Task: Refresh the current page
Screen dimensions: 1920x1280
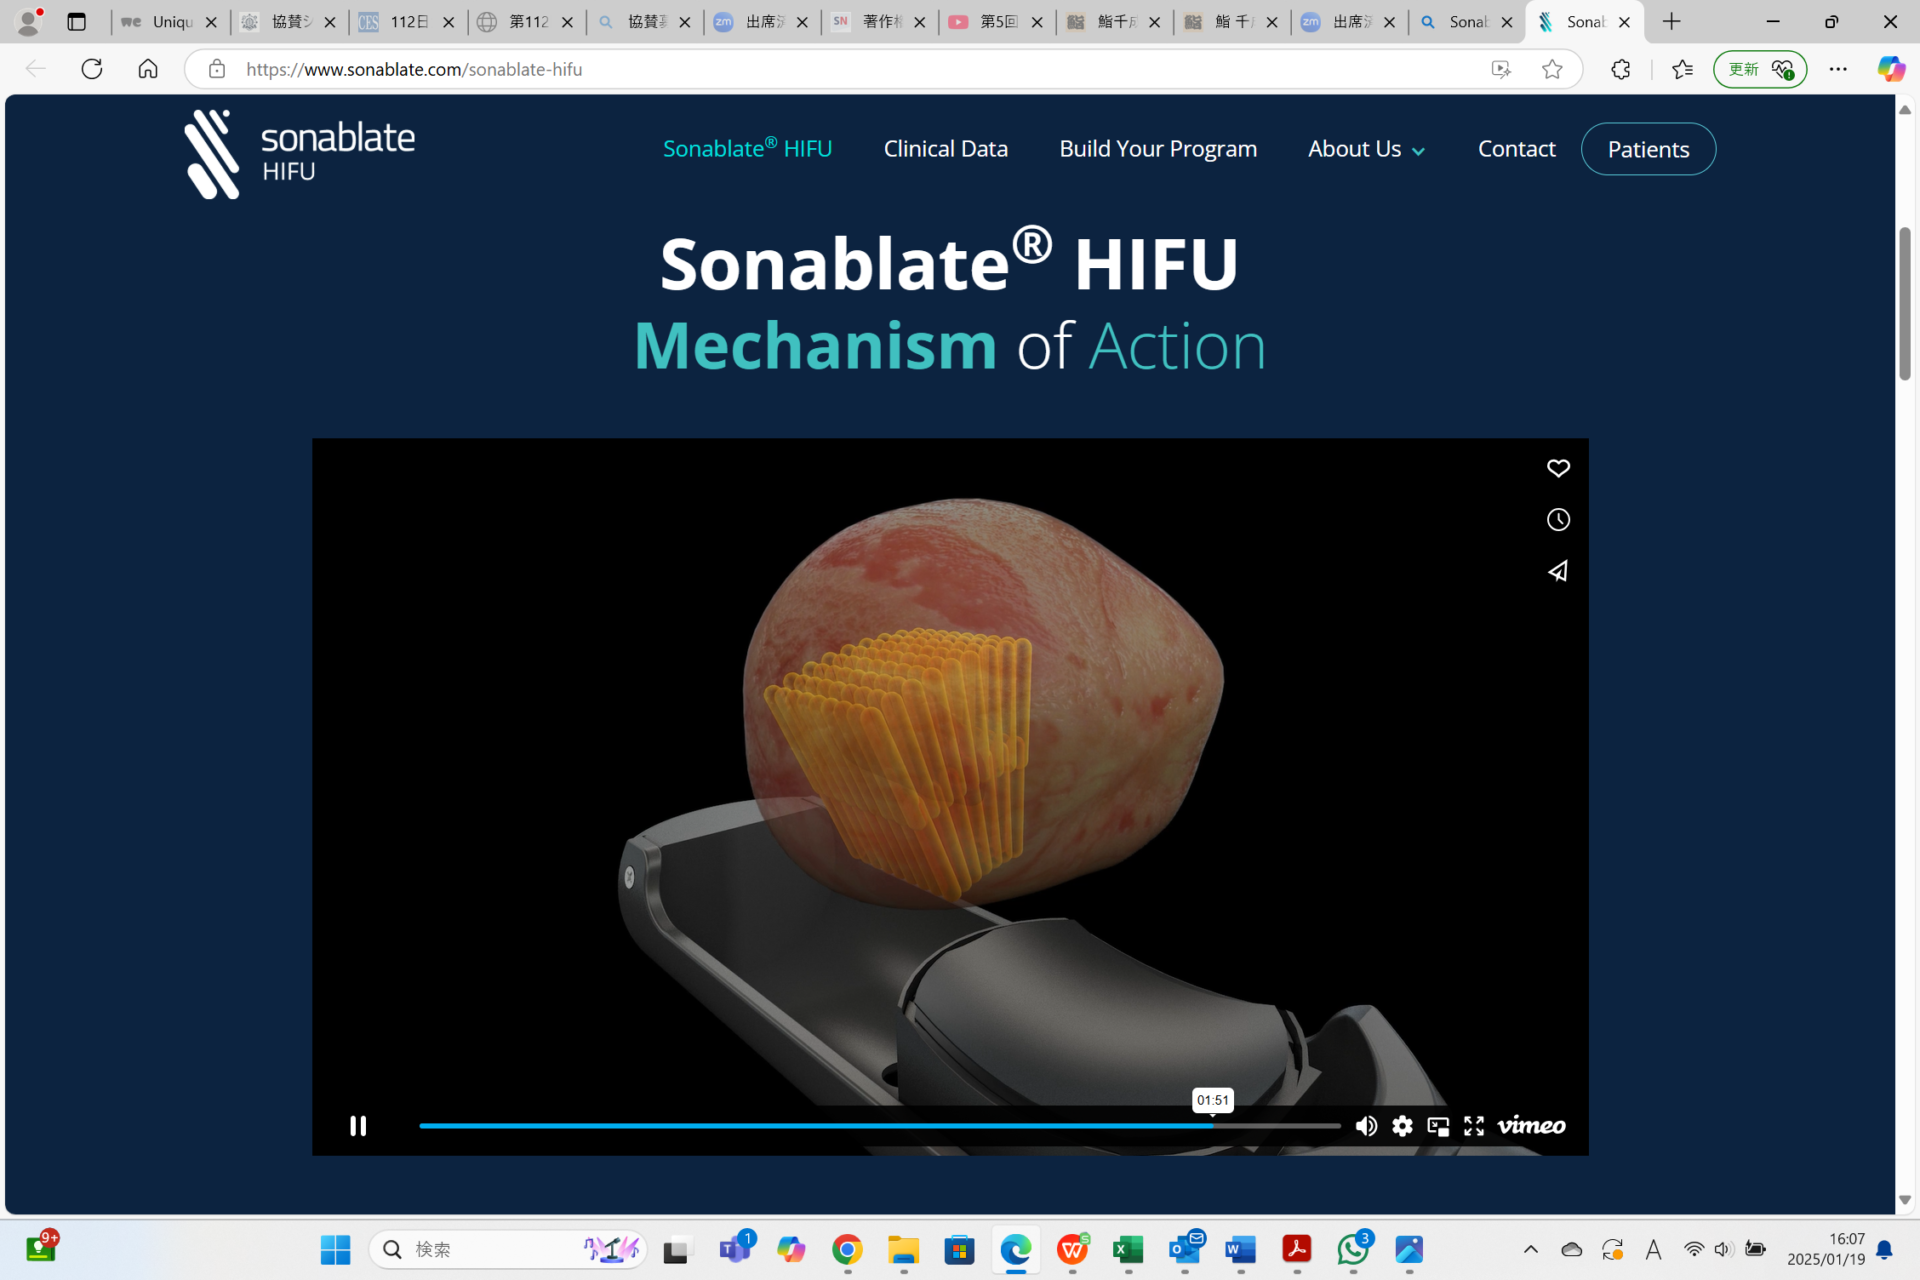Action: click(92, 69)
